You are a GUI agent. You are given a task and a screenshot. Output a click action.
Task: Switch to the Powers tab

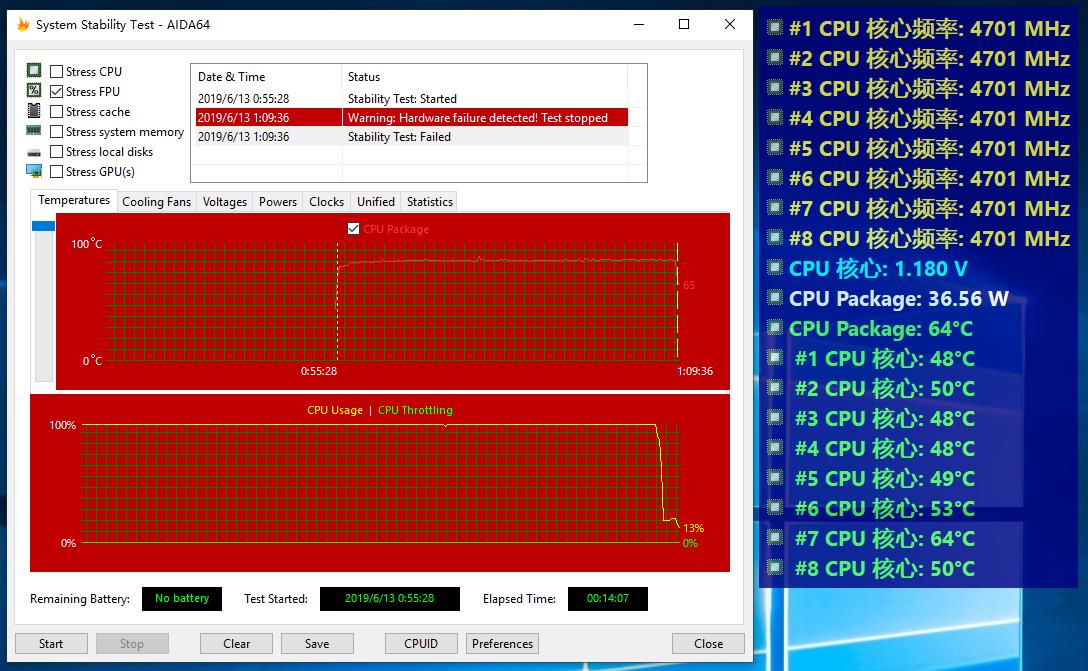click(278, 201)
